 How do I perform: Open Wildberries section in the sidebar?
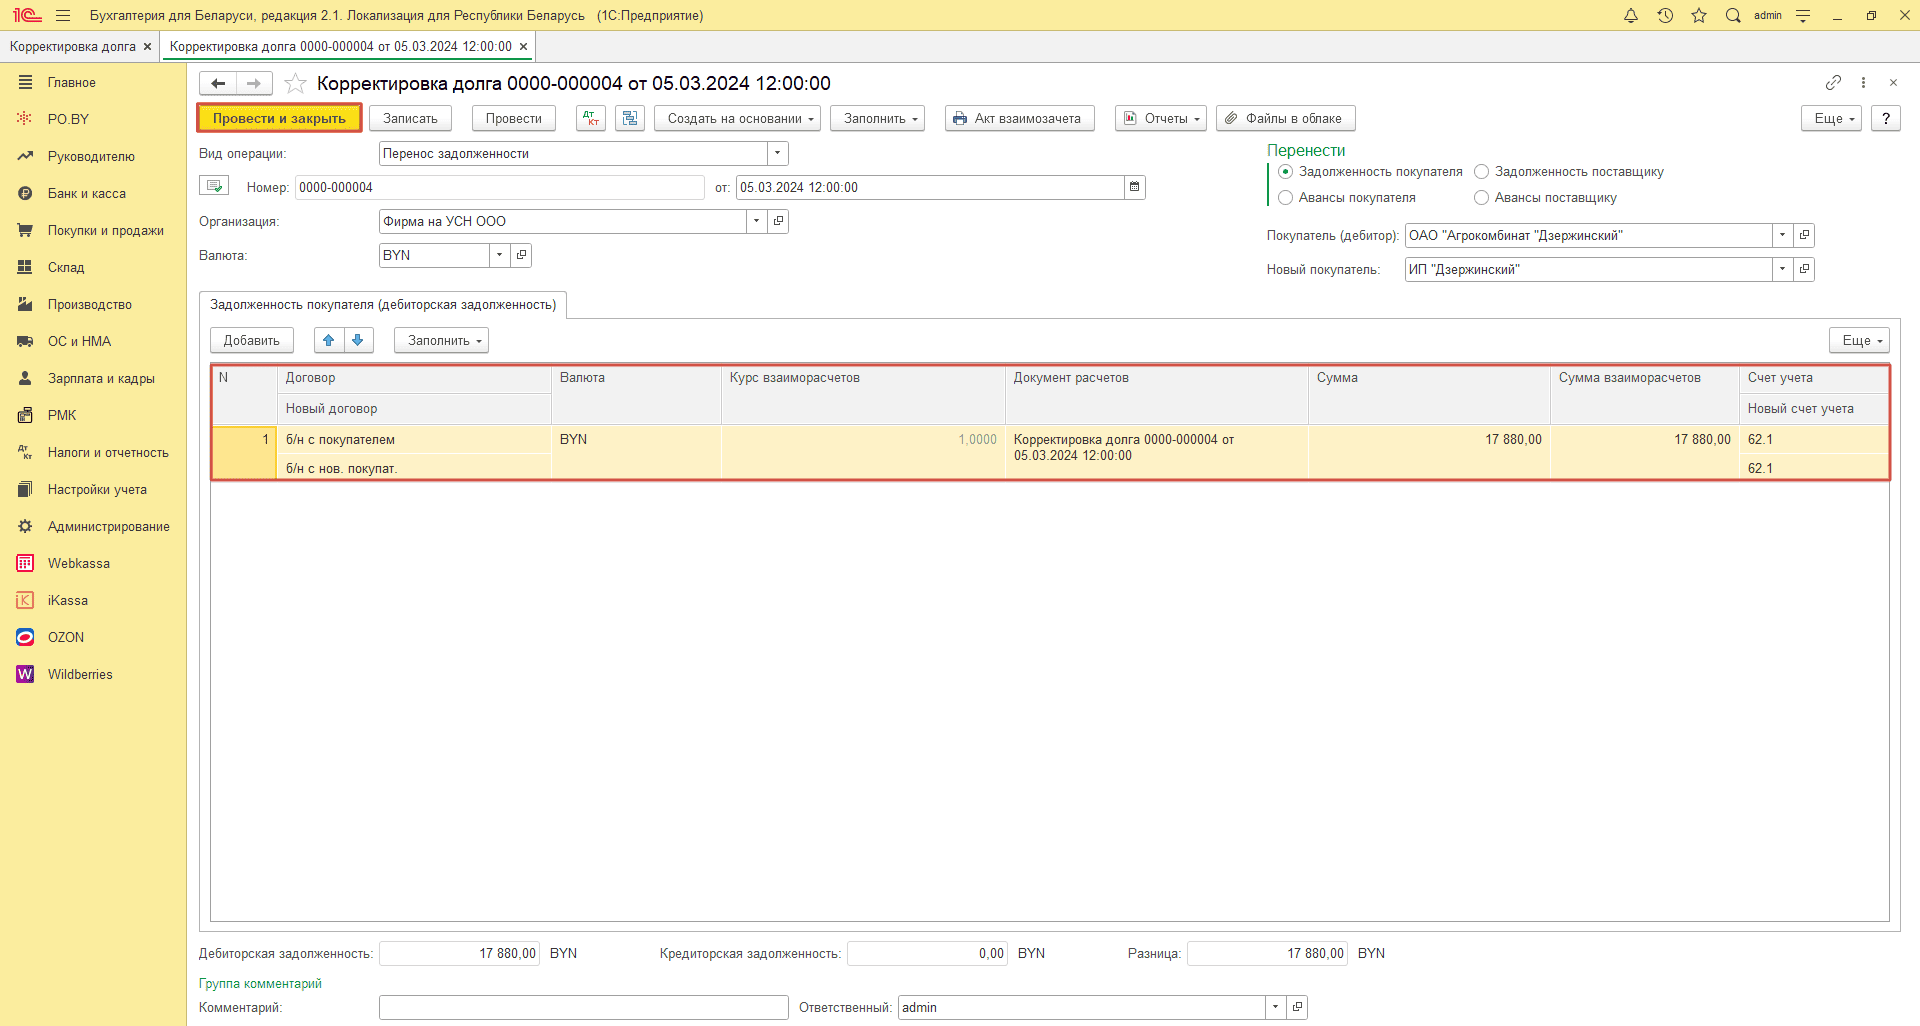pos(80,674)
